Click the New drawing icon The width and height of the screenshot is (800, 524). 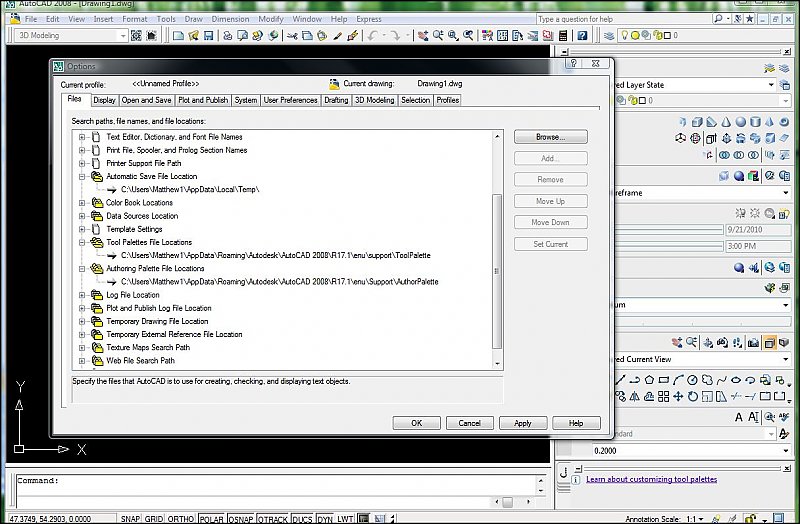coord(178,36)
